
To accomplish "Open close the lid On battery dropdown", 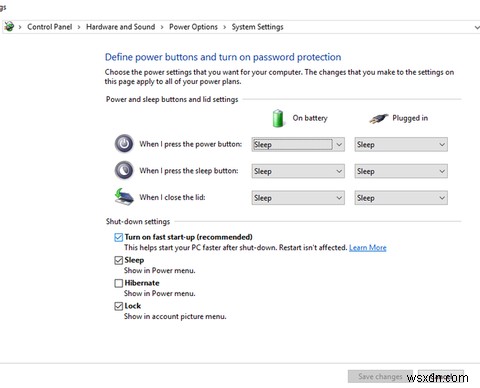I will click(x=298, y=198).
